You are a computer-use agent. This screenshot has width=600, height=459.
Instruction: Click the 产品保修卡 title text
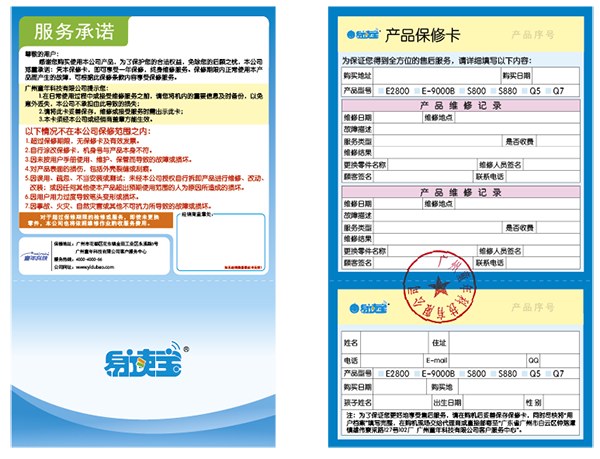pos(423,35)
